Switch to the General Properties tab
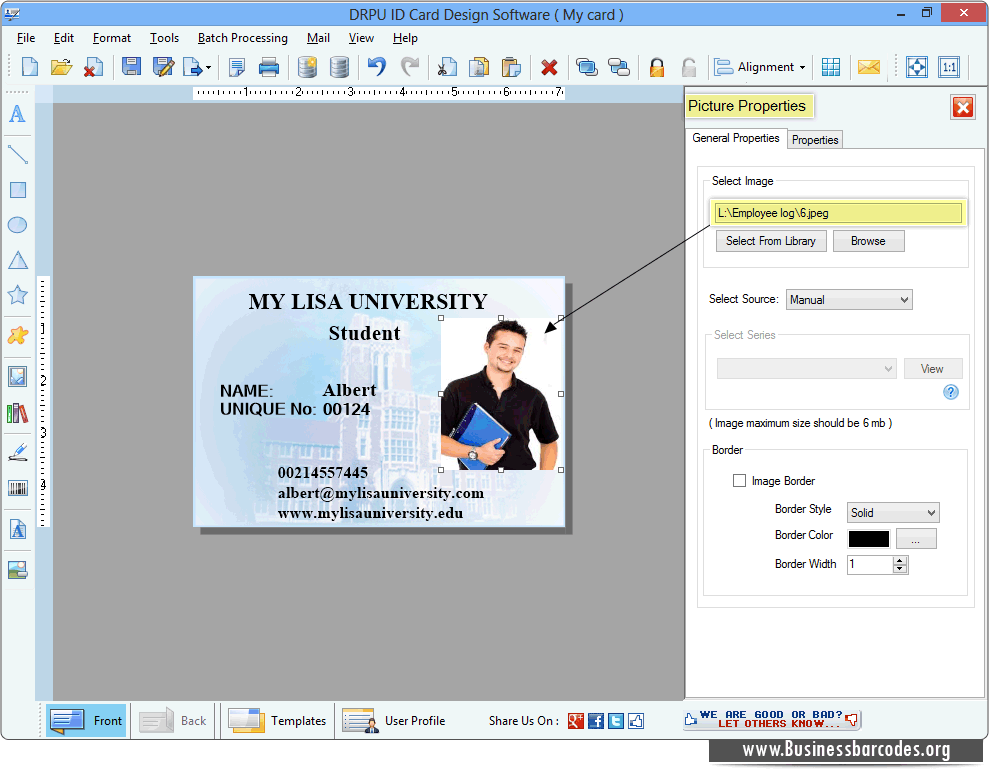 tap(735, 138)
